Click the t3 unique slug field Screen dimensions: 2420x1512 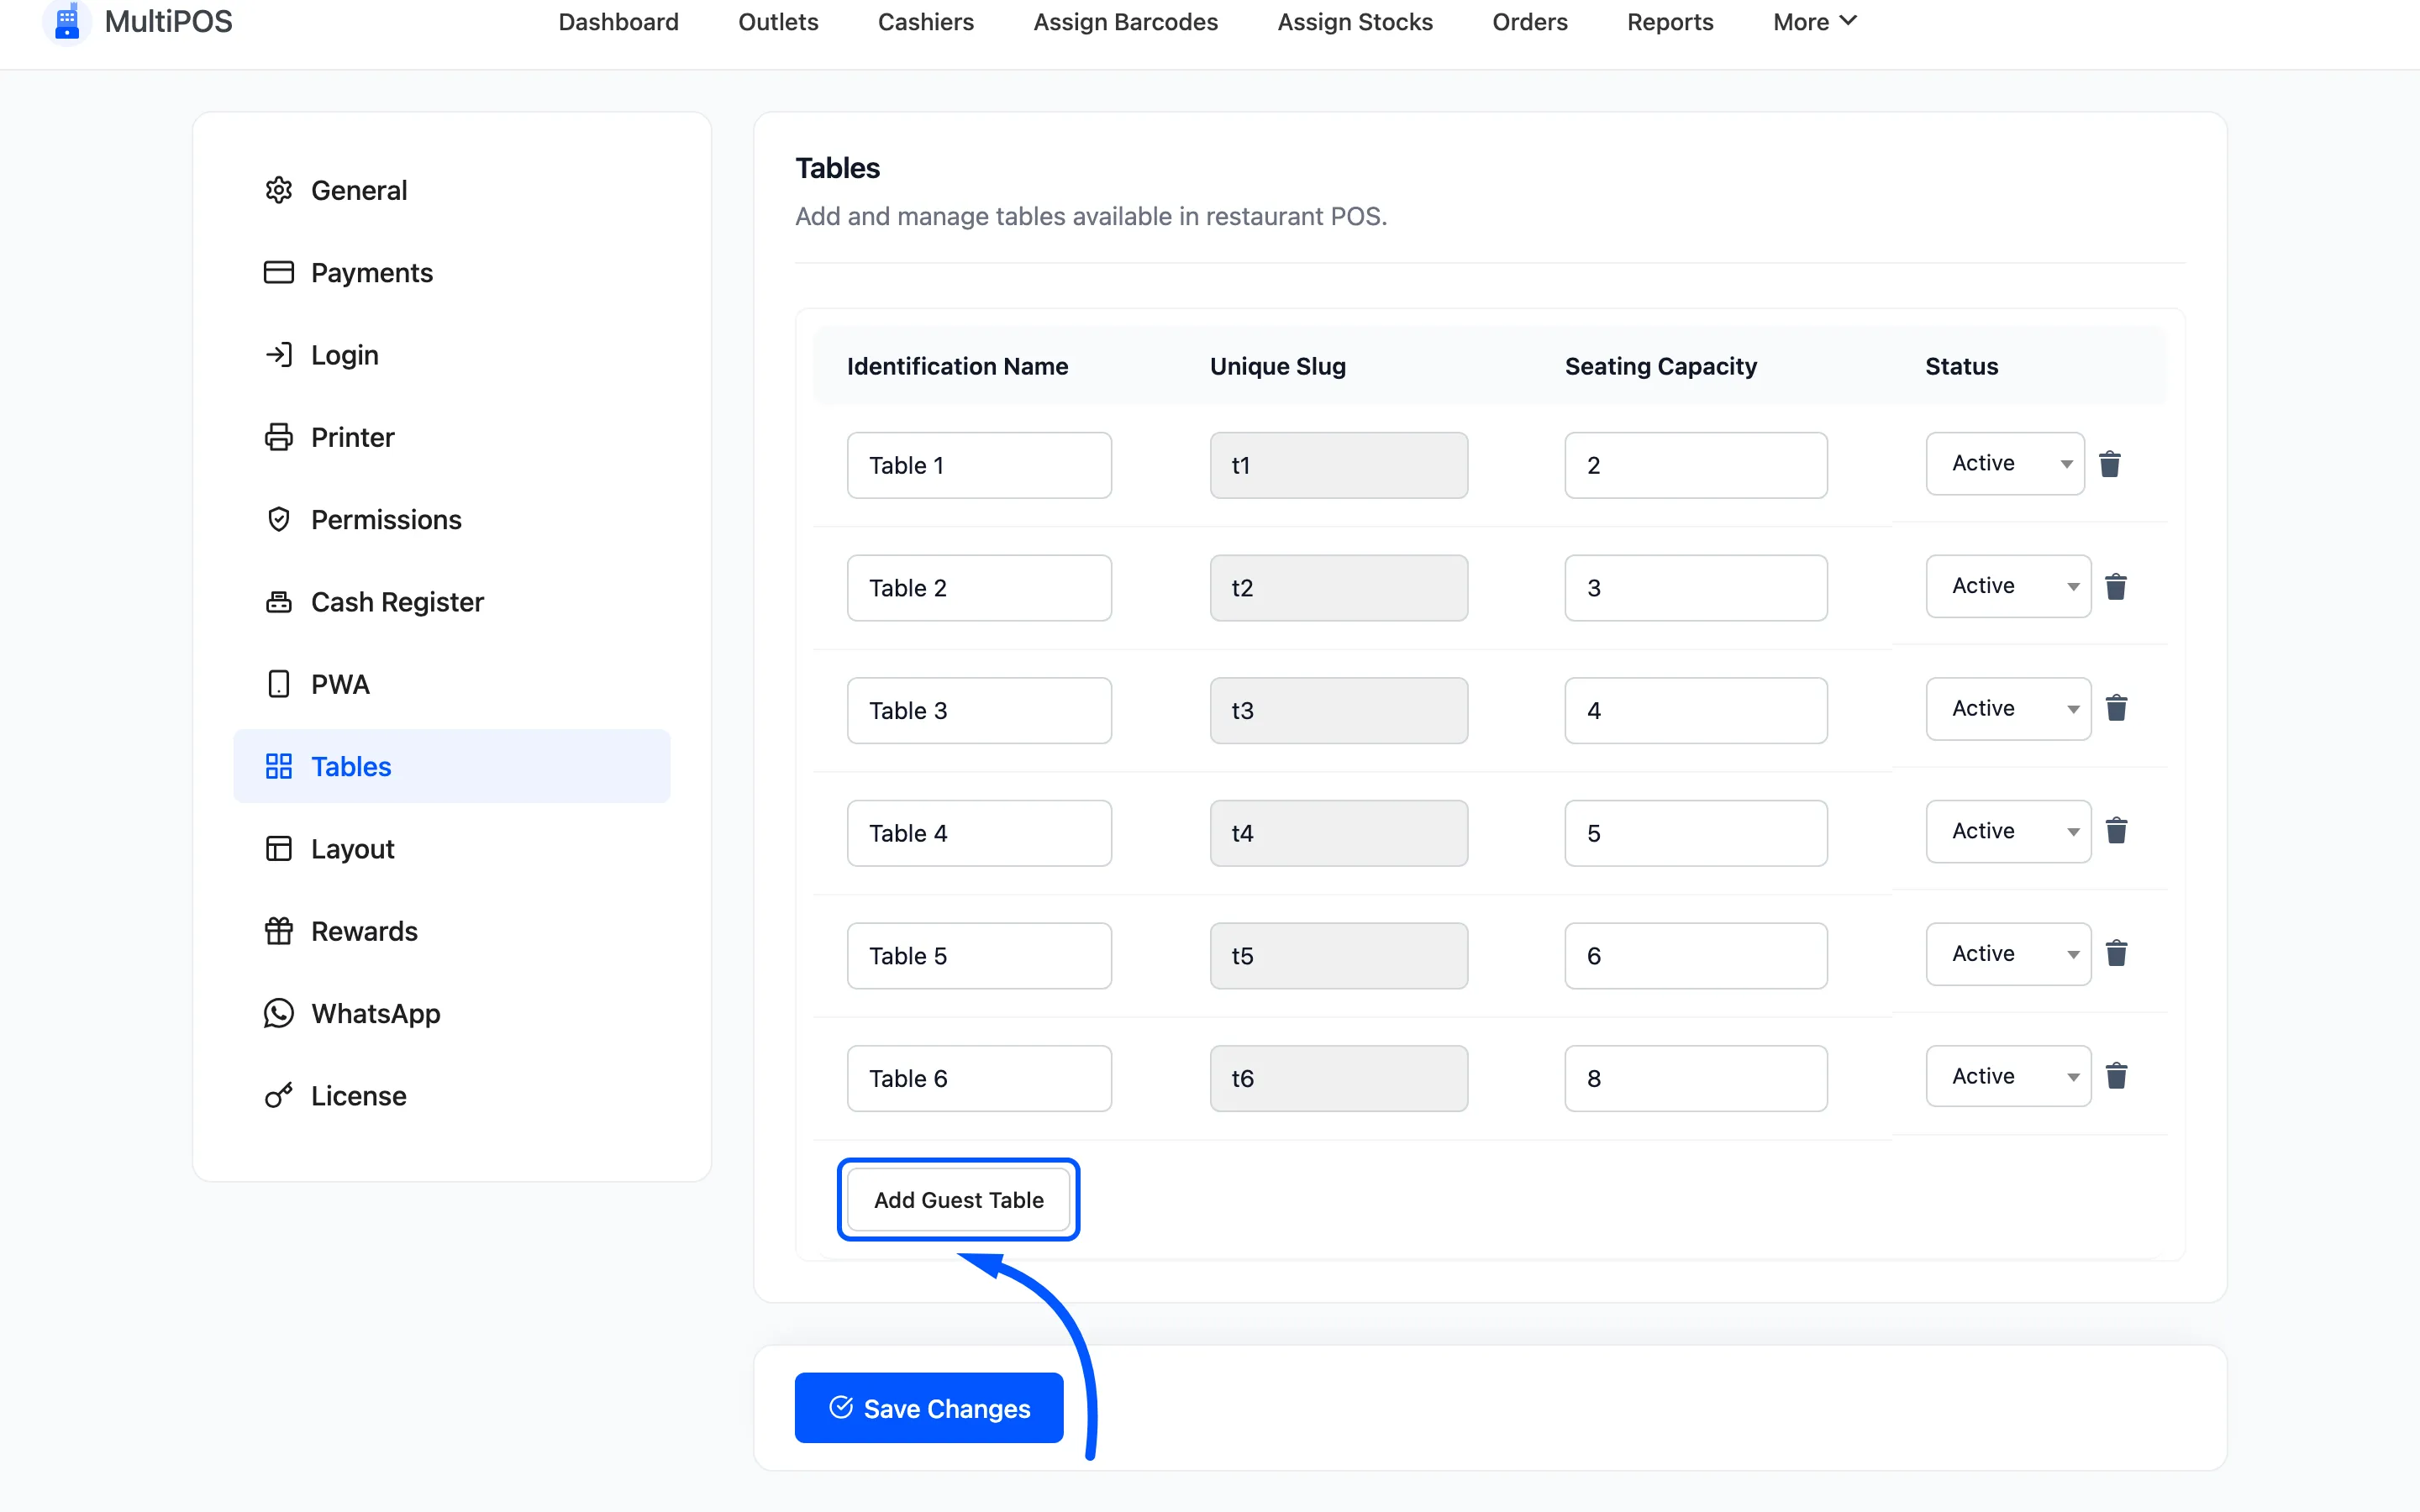pos(1339,711)
